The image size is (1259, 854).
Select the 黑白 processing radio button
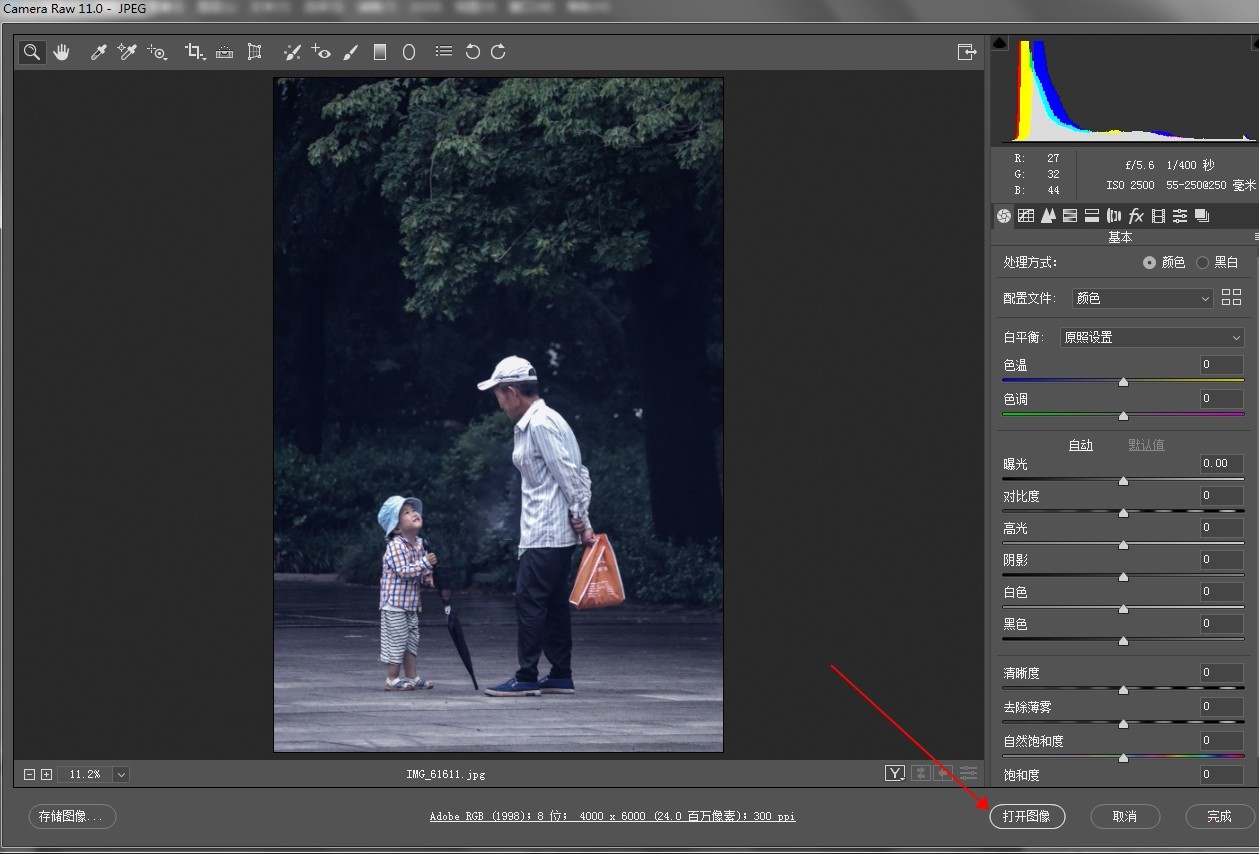click(x=1202, y=263)
